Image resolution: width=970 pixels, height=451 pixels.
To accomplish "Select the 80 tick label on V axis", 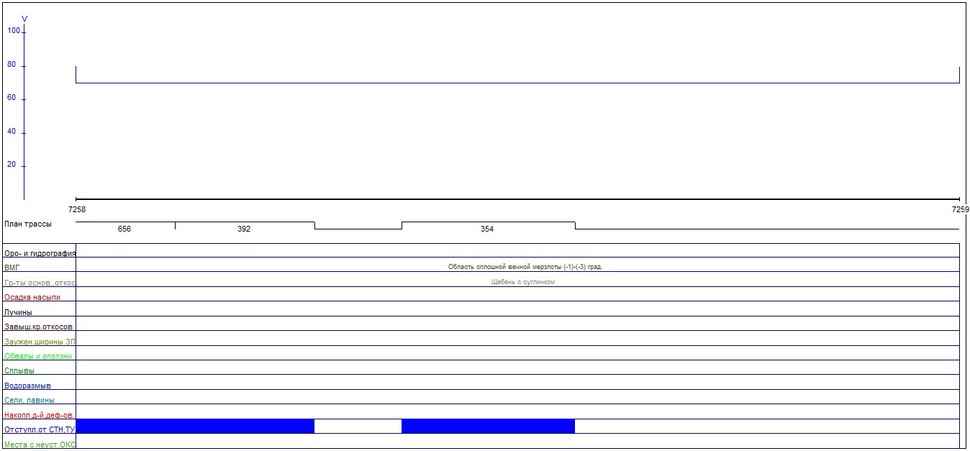I will tap(11, 64).
